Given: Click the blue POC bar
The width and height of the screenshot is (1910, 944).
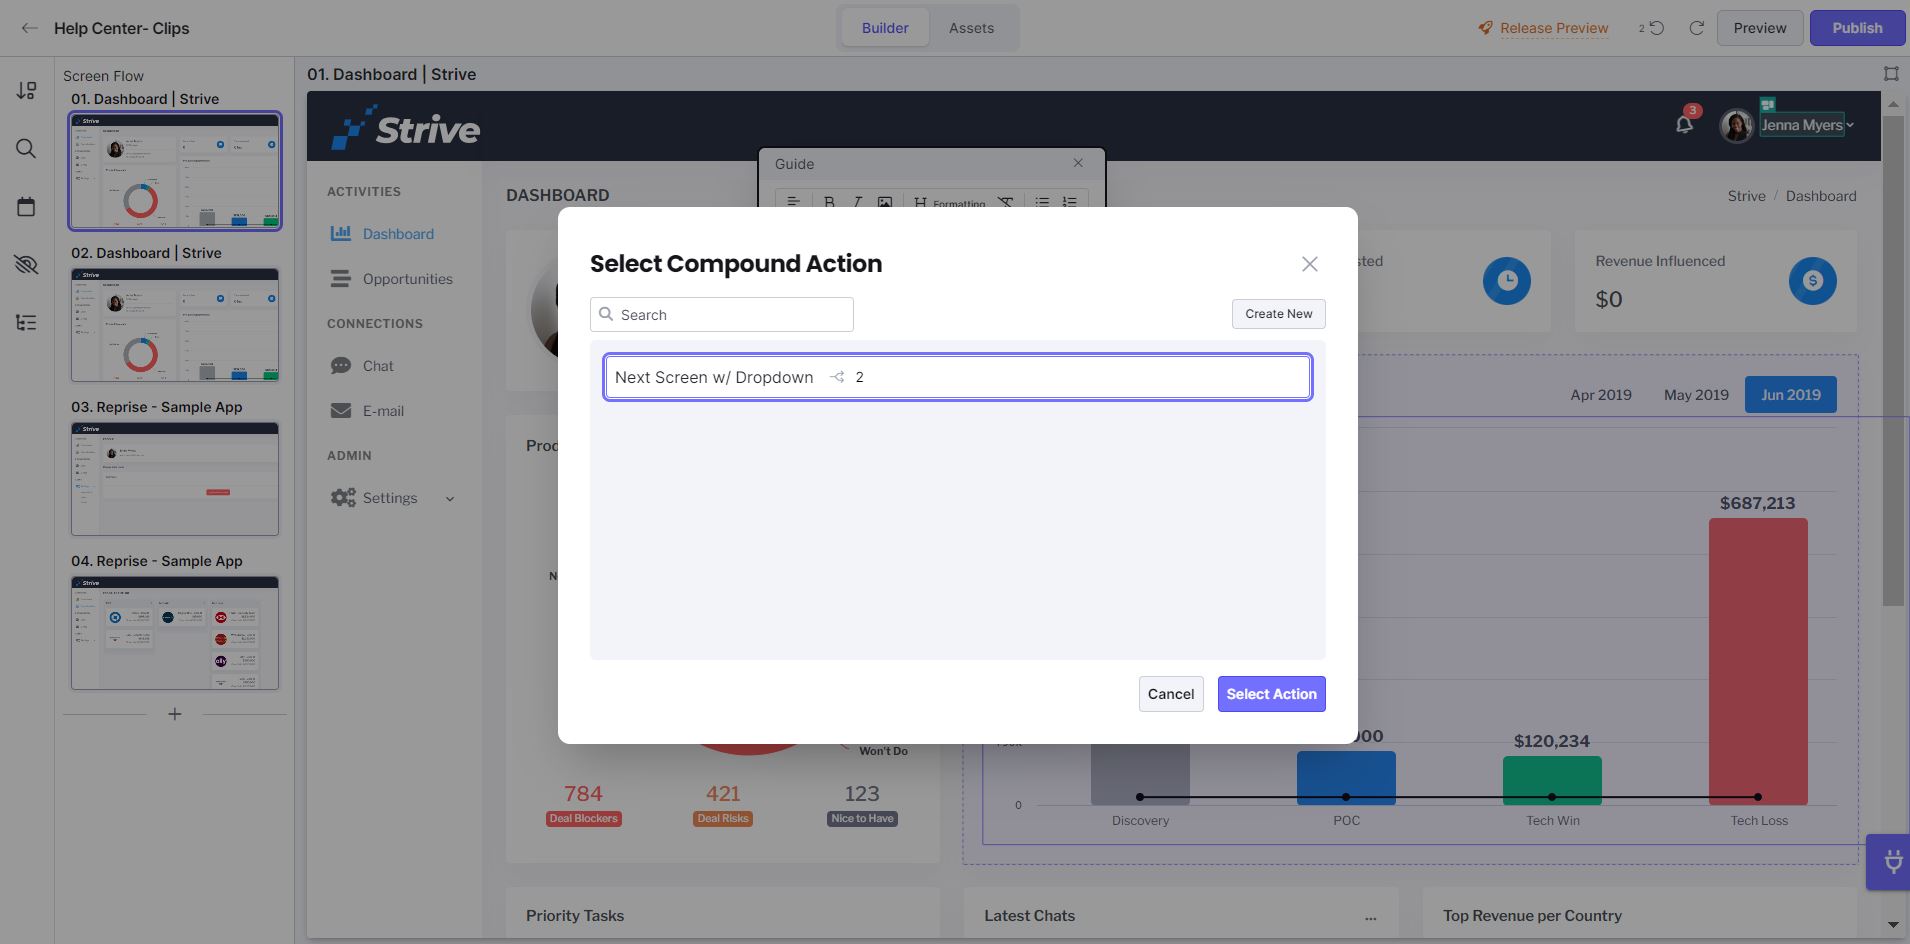Looking at the screenshot, I should (x=1346, y=778).
